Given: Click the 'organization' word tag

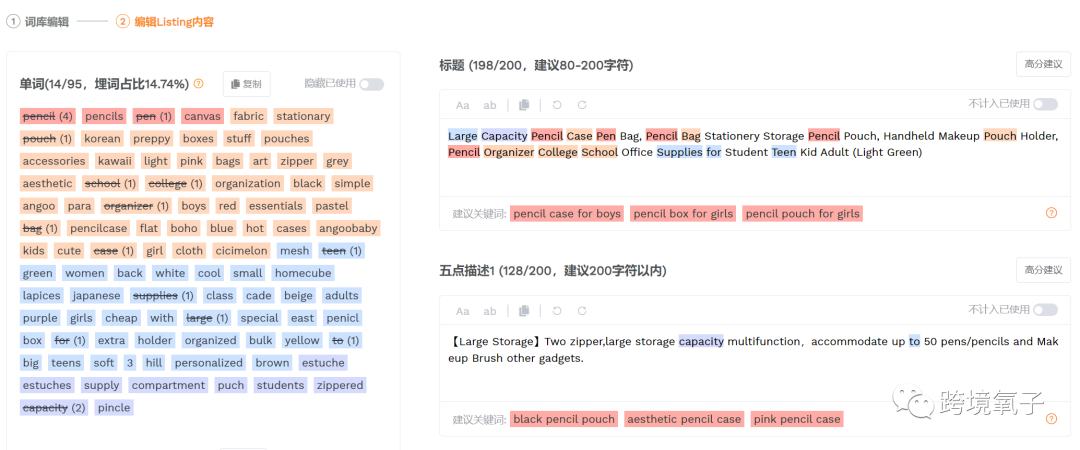Looking at the screenshot, I should pyautogui.click(x=248, y=183).
